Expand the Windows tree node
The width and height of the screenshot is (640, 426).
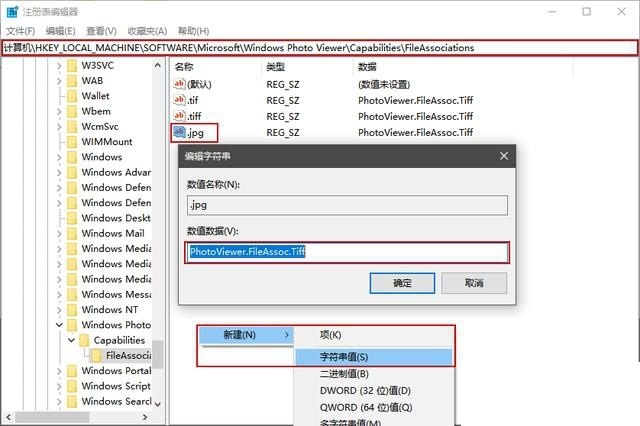coord(59,157)
